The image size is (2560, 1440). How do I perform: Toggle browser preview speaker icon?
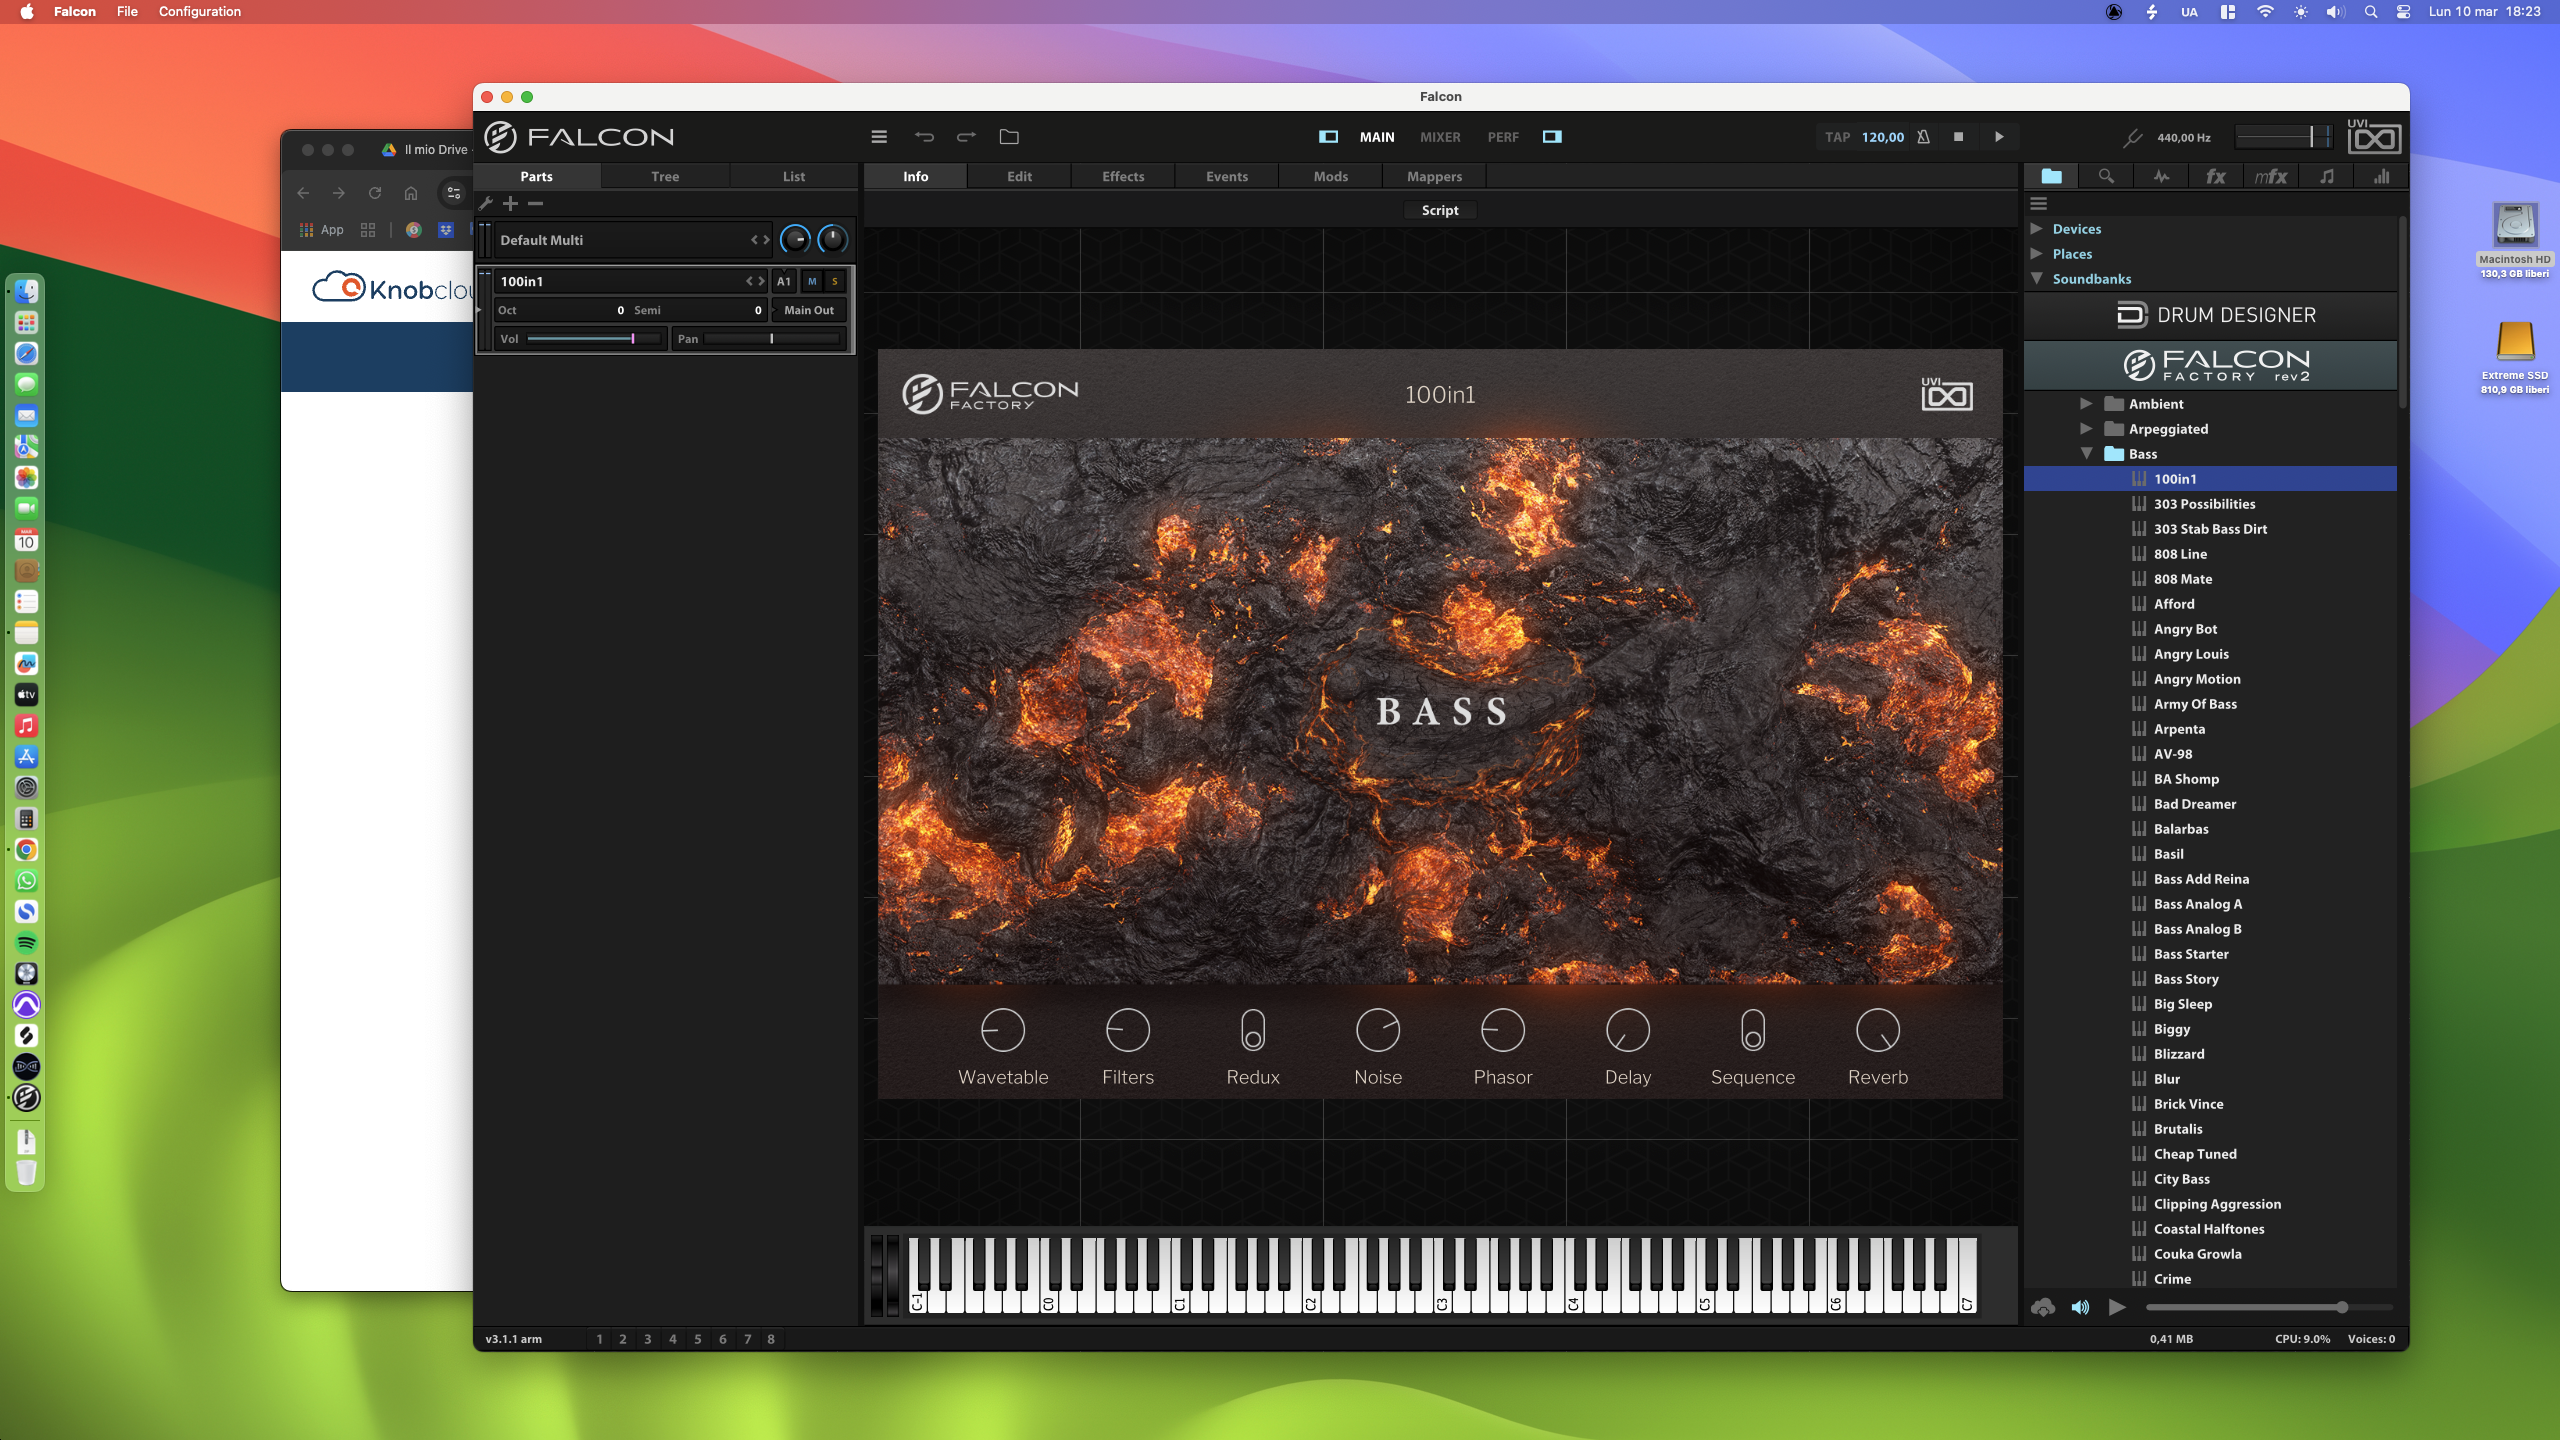[x=2080, y=1307]
